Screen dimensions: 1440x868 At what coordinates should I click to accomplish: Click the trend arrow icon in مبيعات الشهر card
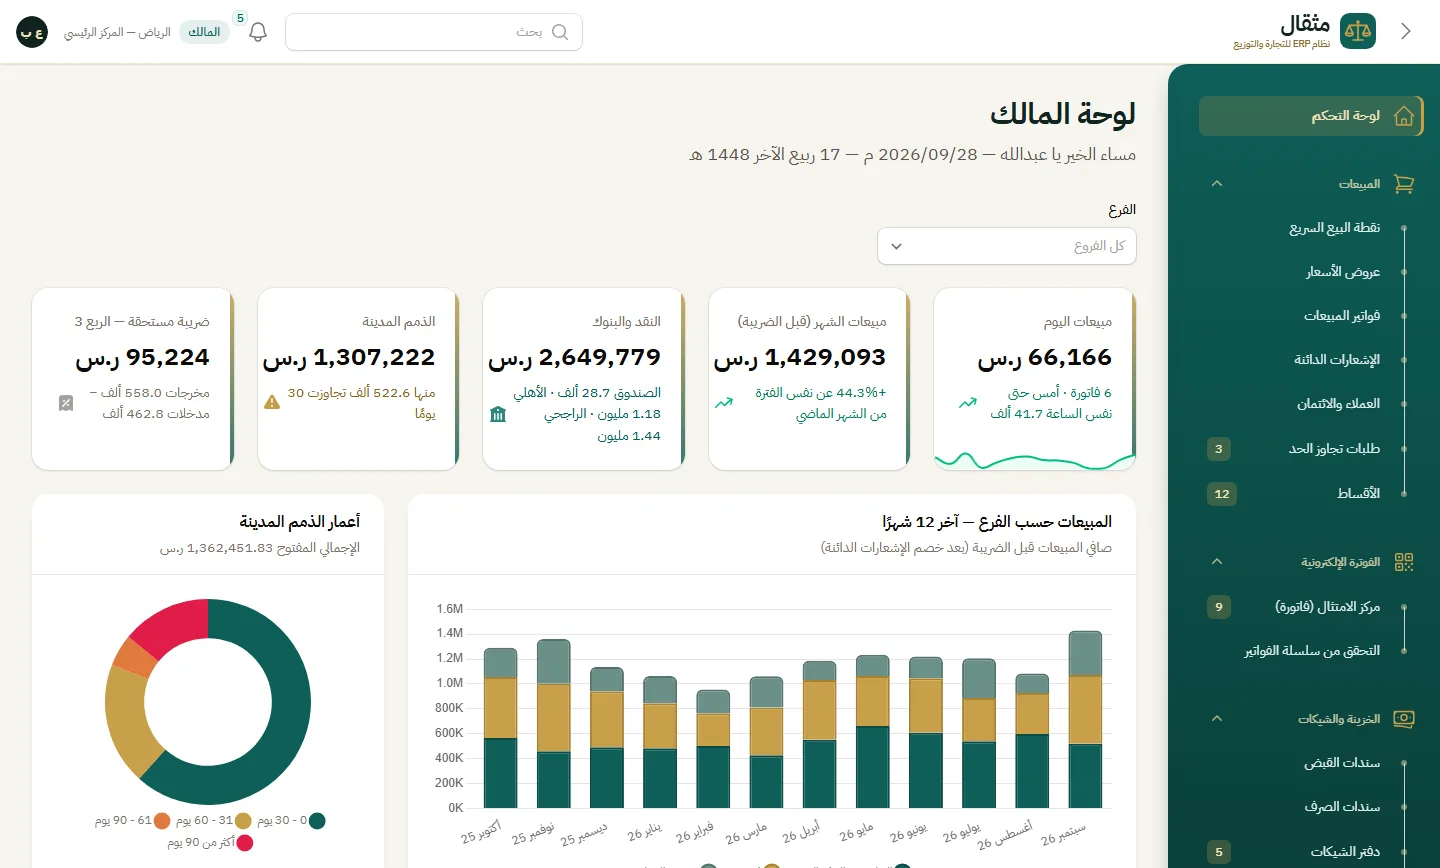click(724, 403)
